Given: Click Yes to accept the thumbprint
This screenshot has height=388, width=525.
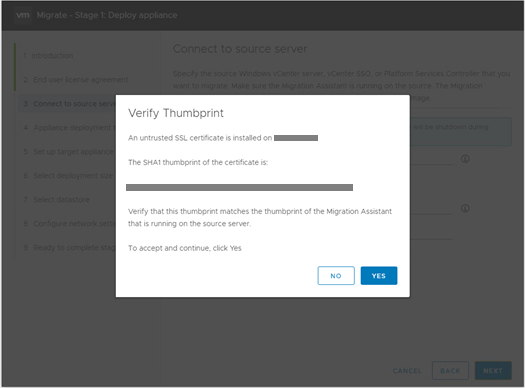Looking at the screenshot, I should 379,276.
